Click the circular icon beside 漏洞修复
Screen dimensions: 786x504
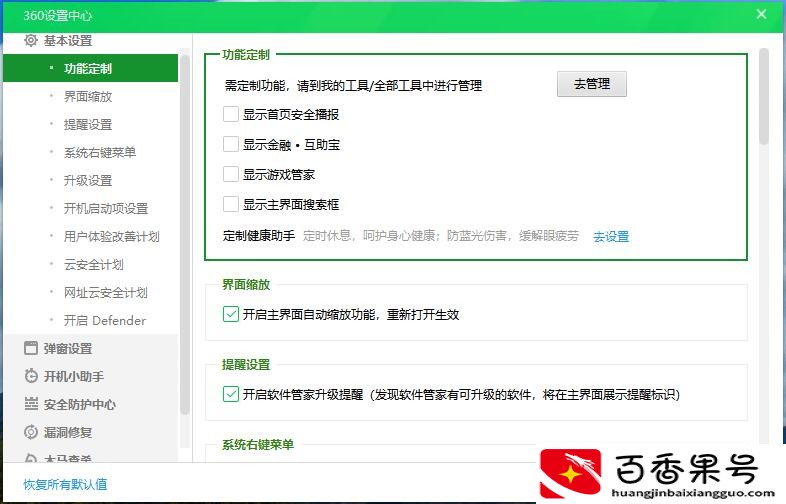coord(31,432)
